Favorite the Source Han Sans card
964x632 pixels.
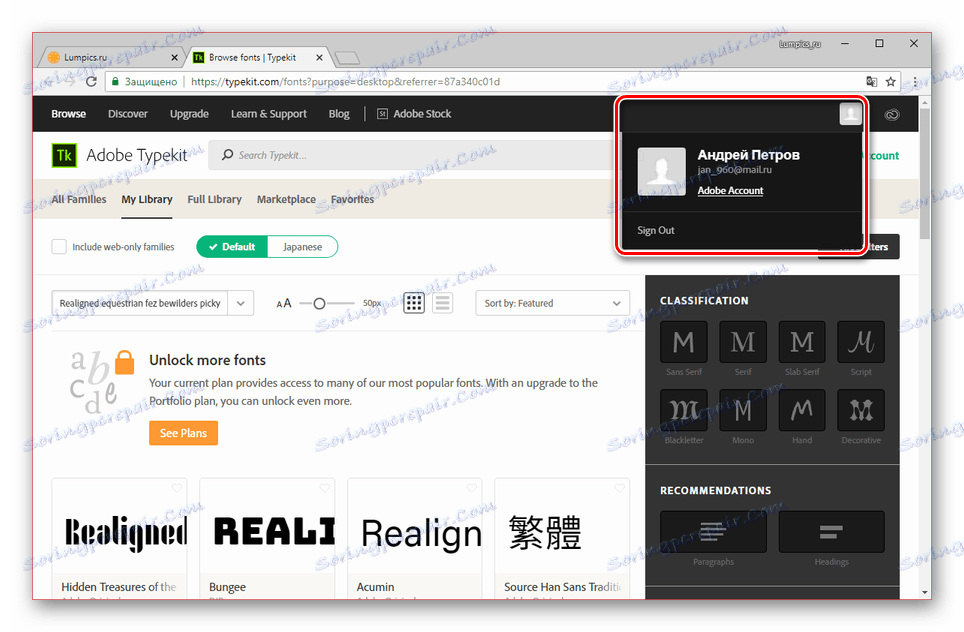[619, 488]
